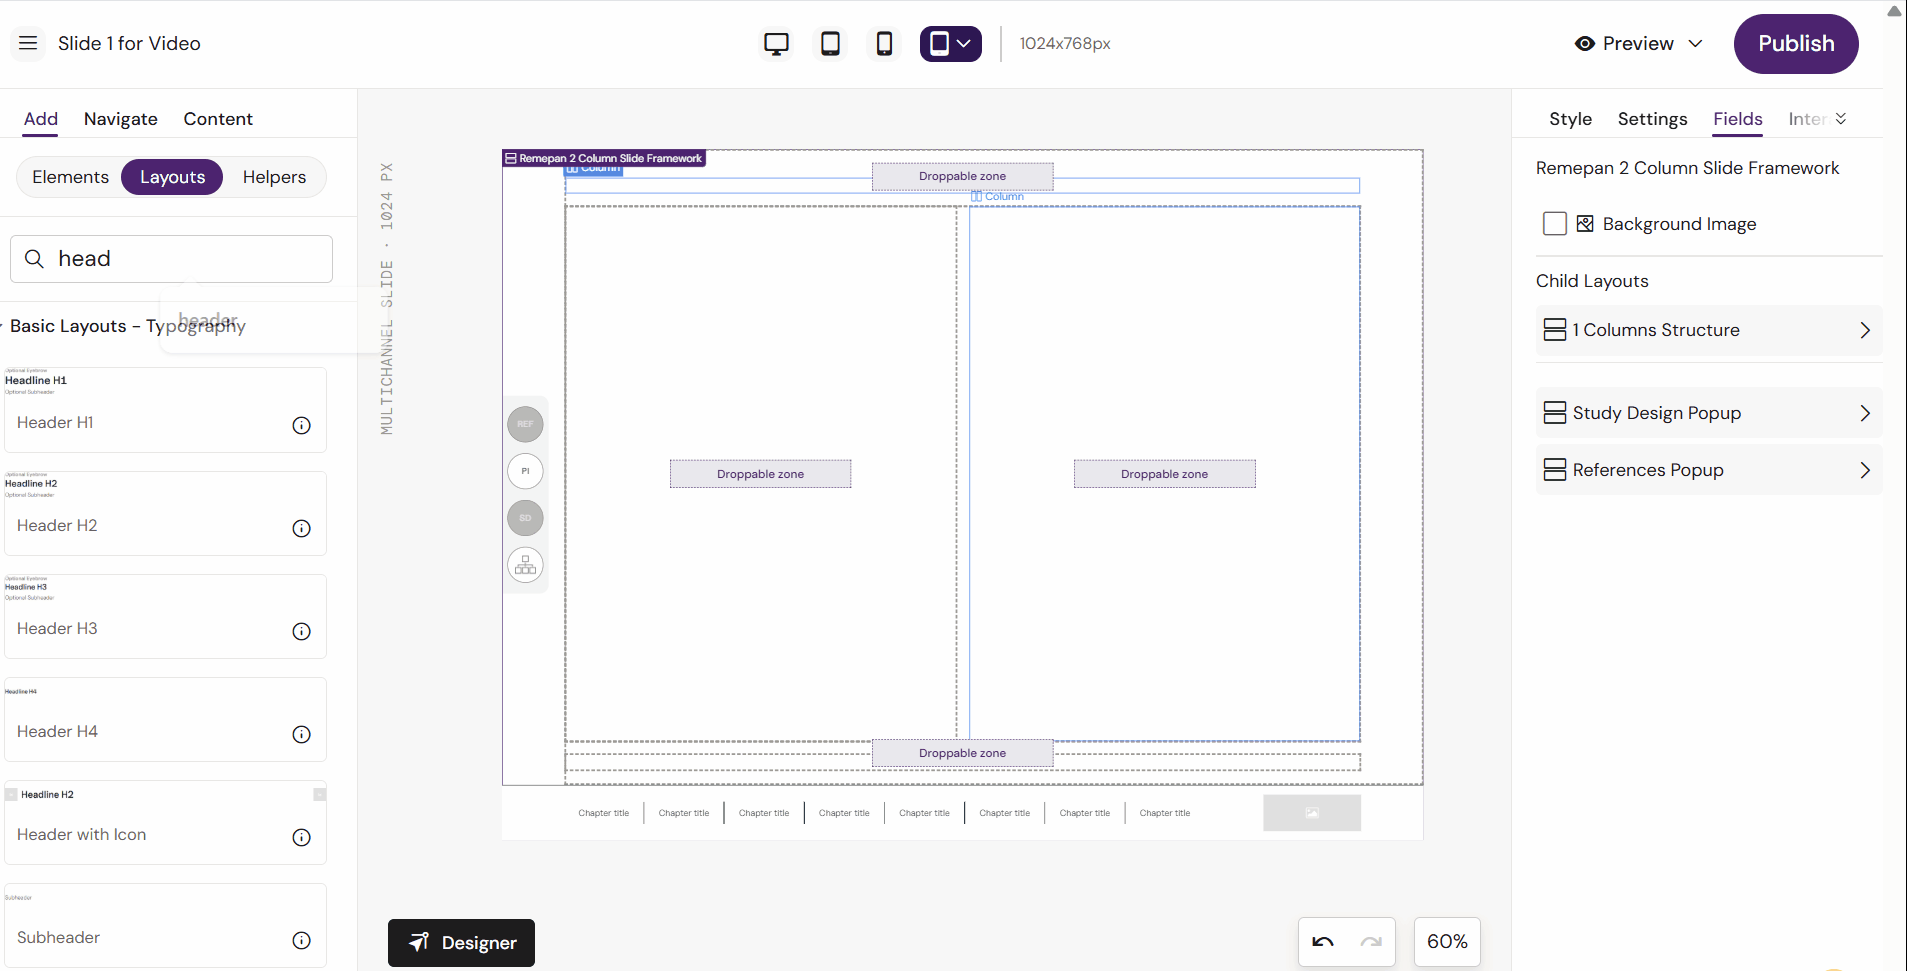Open Designer mode
The width and height of the screenshot is (1907, 971).
pyautogui.click(x=460, y=942)
